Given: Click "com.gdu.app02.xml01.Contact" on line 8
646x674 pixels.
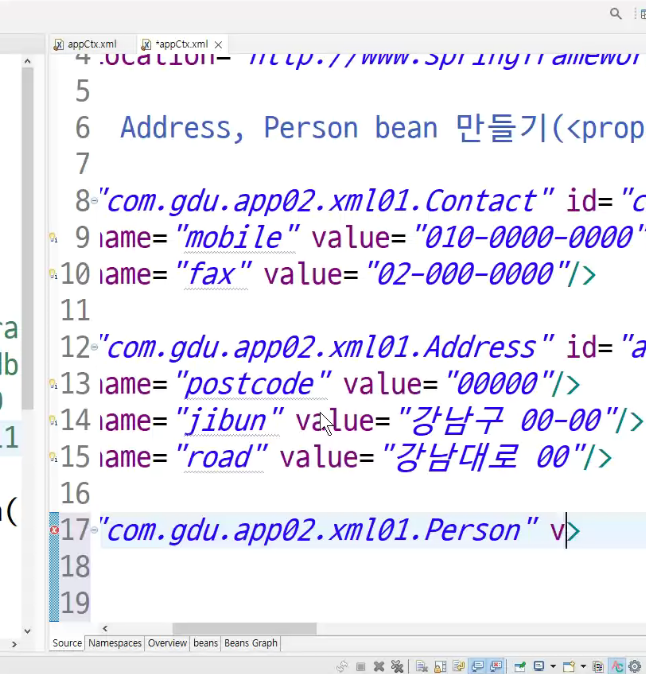Looking at the screenshot, I should pyautogui.click(x=326, y=201).
